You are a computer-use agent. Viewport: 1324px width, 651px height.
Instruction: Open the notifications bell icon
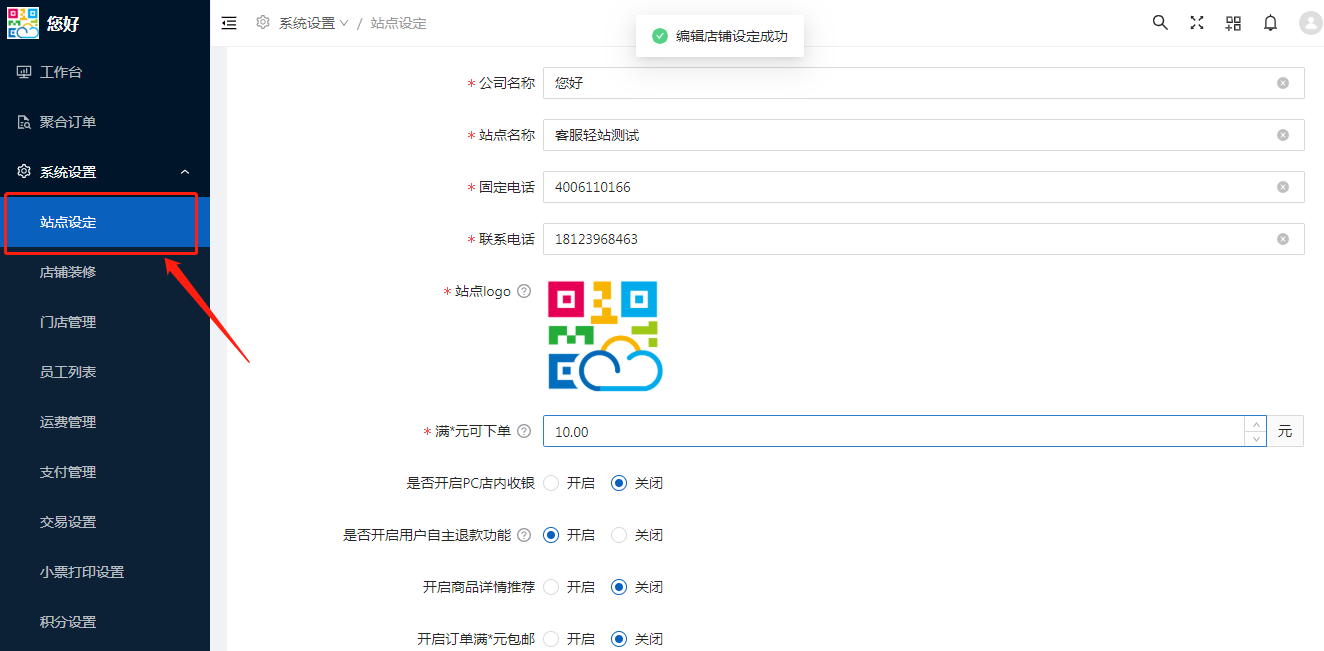point(1270,23)
